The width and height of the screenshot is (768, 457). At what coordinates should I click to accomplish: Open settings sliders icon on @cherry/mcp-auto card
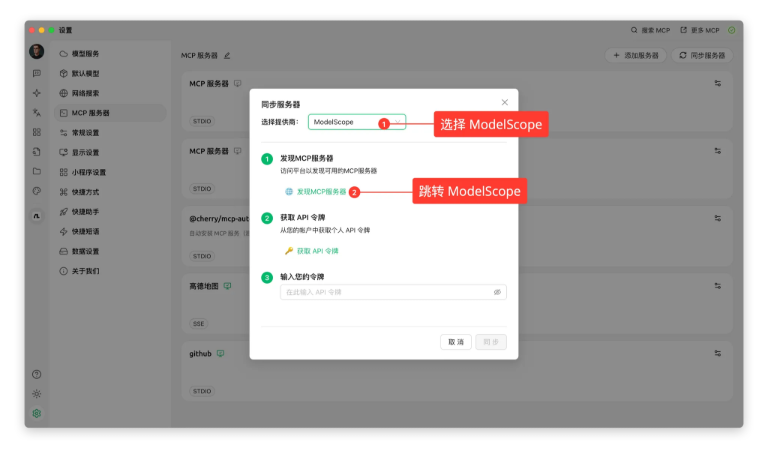tap(718, 218)
